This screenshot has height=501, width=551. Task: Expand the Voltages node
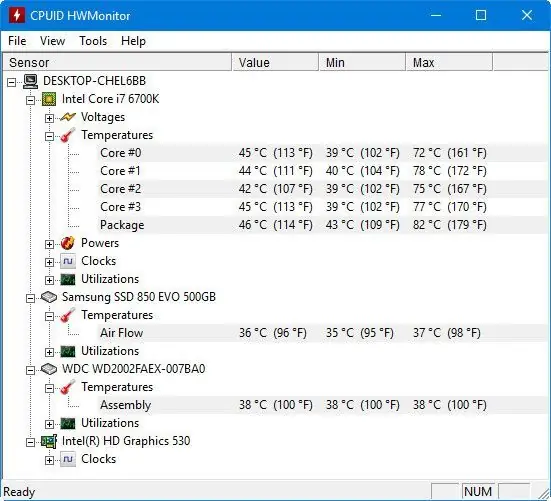tap(50, 118)
